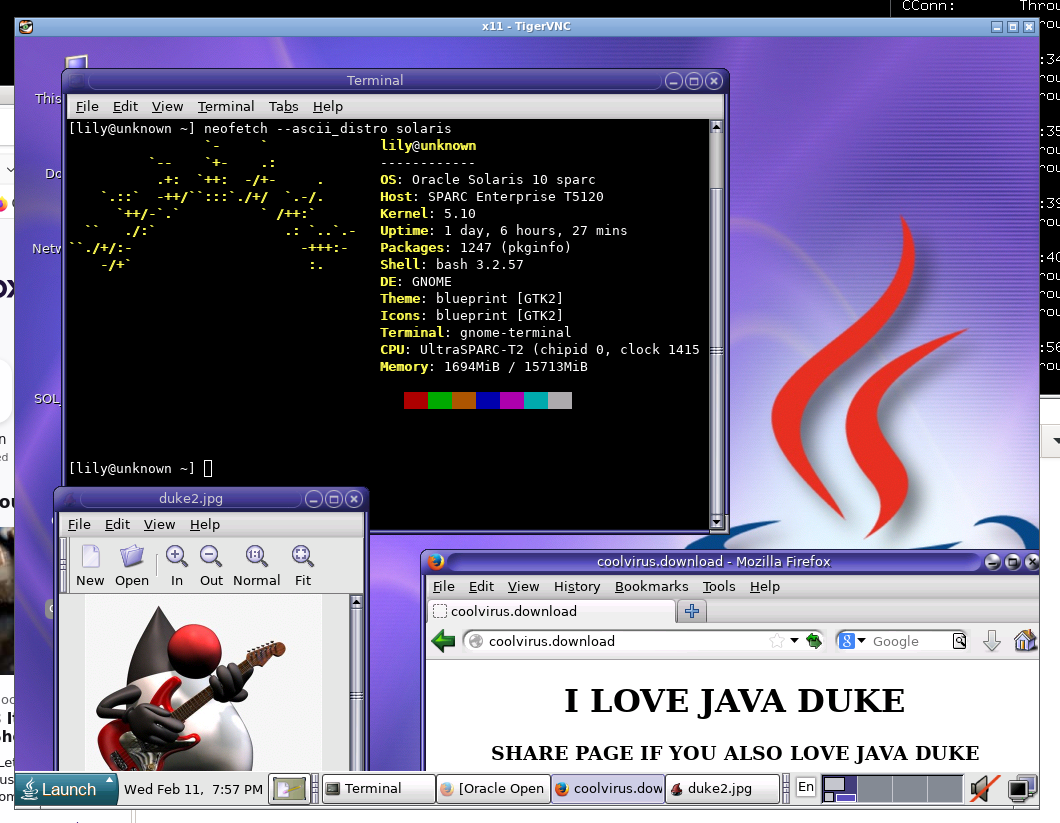1060x823 pixels.
Task: Set image zoom to Normal size
Action: click(256, 557)
